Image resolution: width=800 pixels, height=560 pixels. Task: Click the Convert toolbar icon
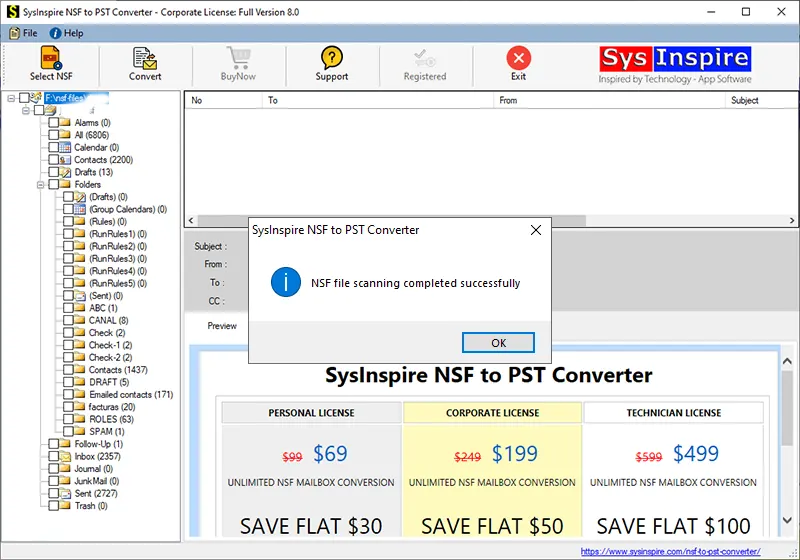pyautogui.click(x=145, y=58)
